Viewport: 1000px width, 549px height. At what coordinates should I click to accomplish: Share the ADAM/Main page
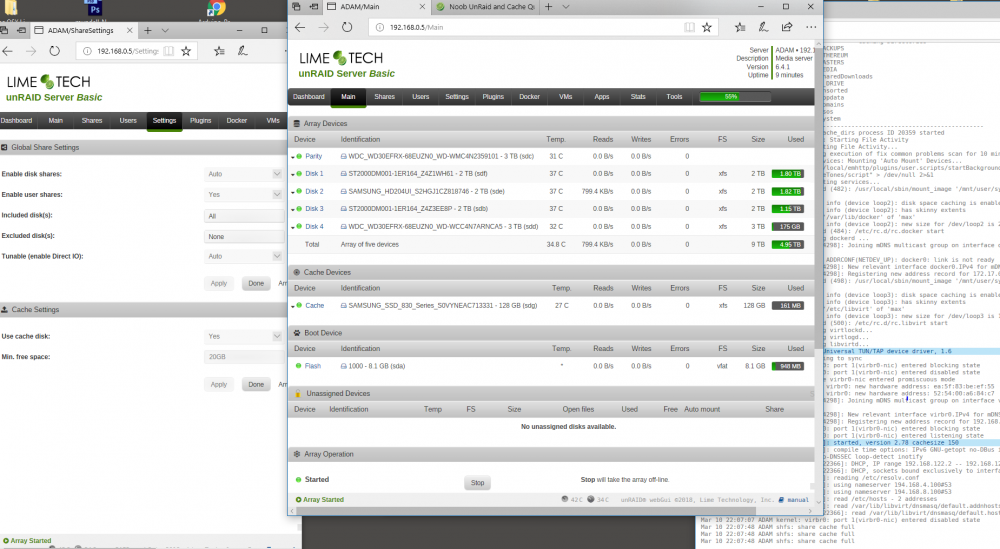pos(787,27)
